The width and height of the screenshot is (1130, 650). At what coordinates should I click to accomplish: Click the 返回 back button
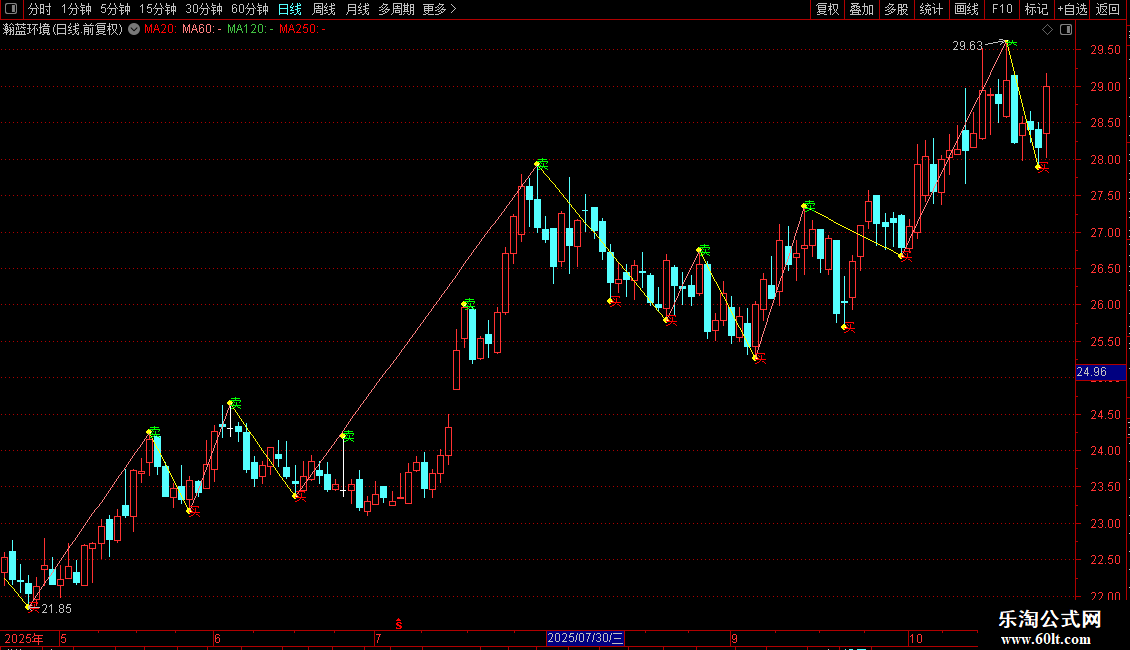click(1108, 9)
